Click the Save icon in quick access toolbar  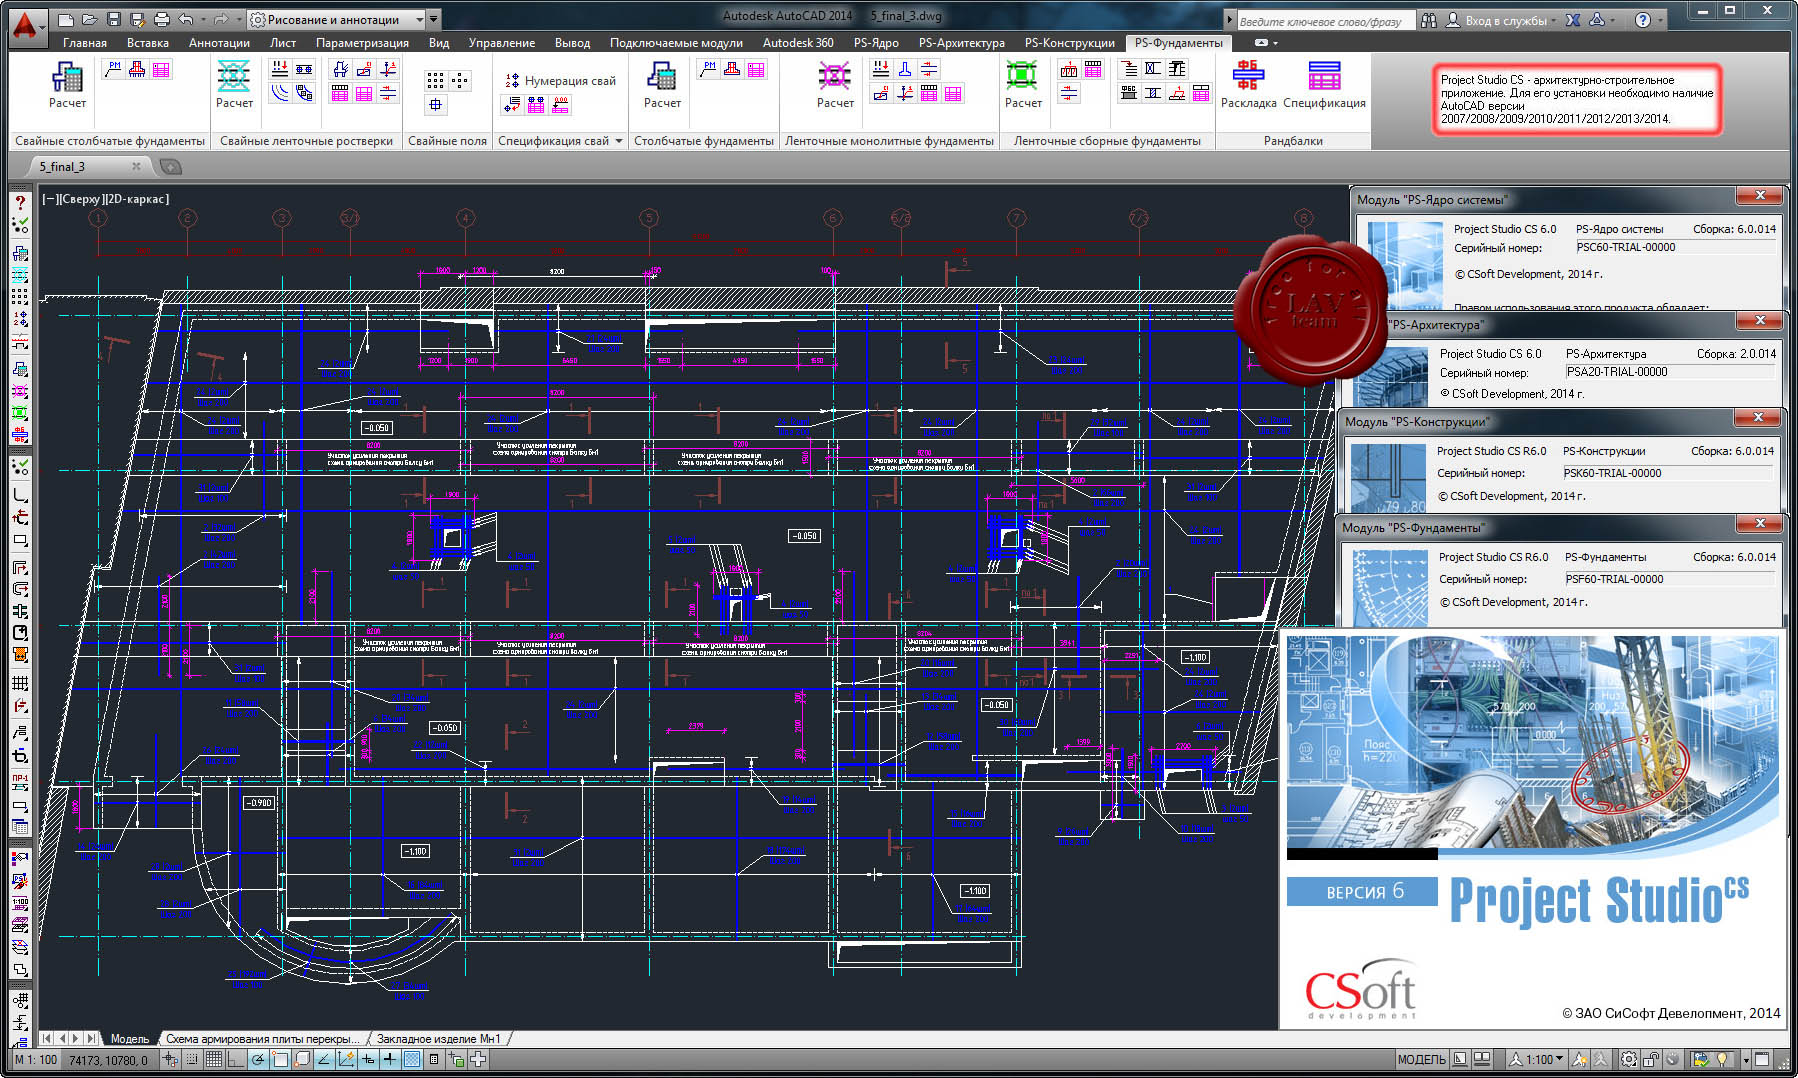tap(113, 19)
